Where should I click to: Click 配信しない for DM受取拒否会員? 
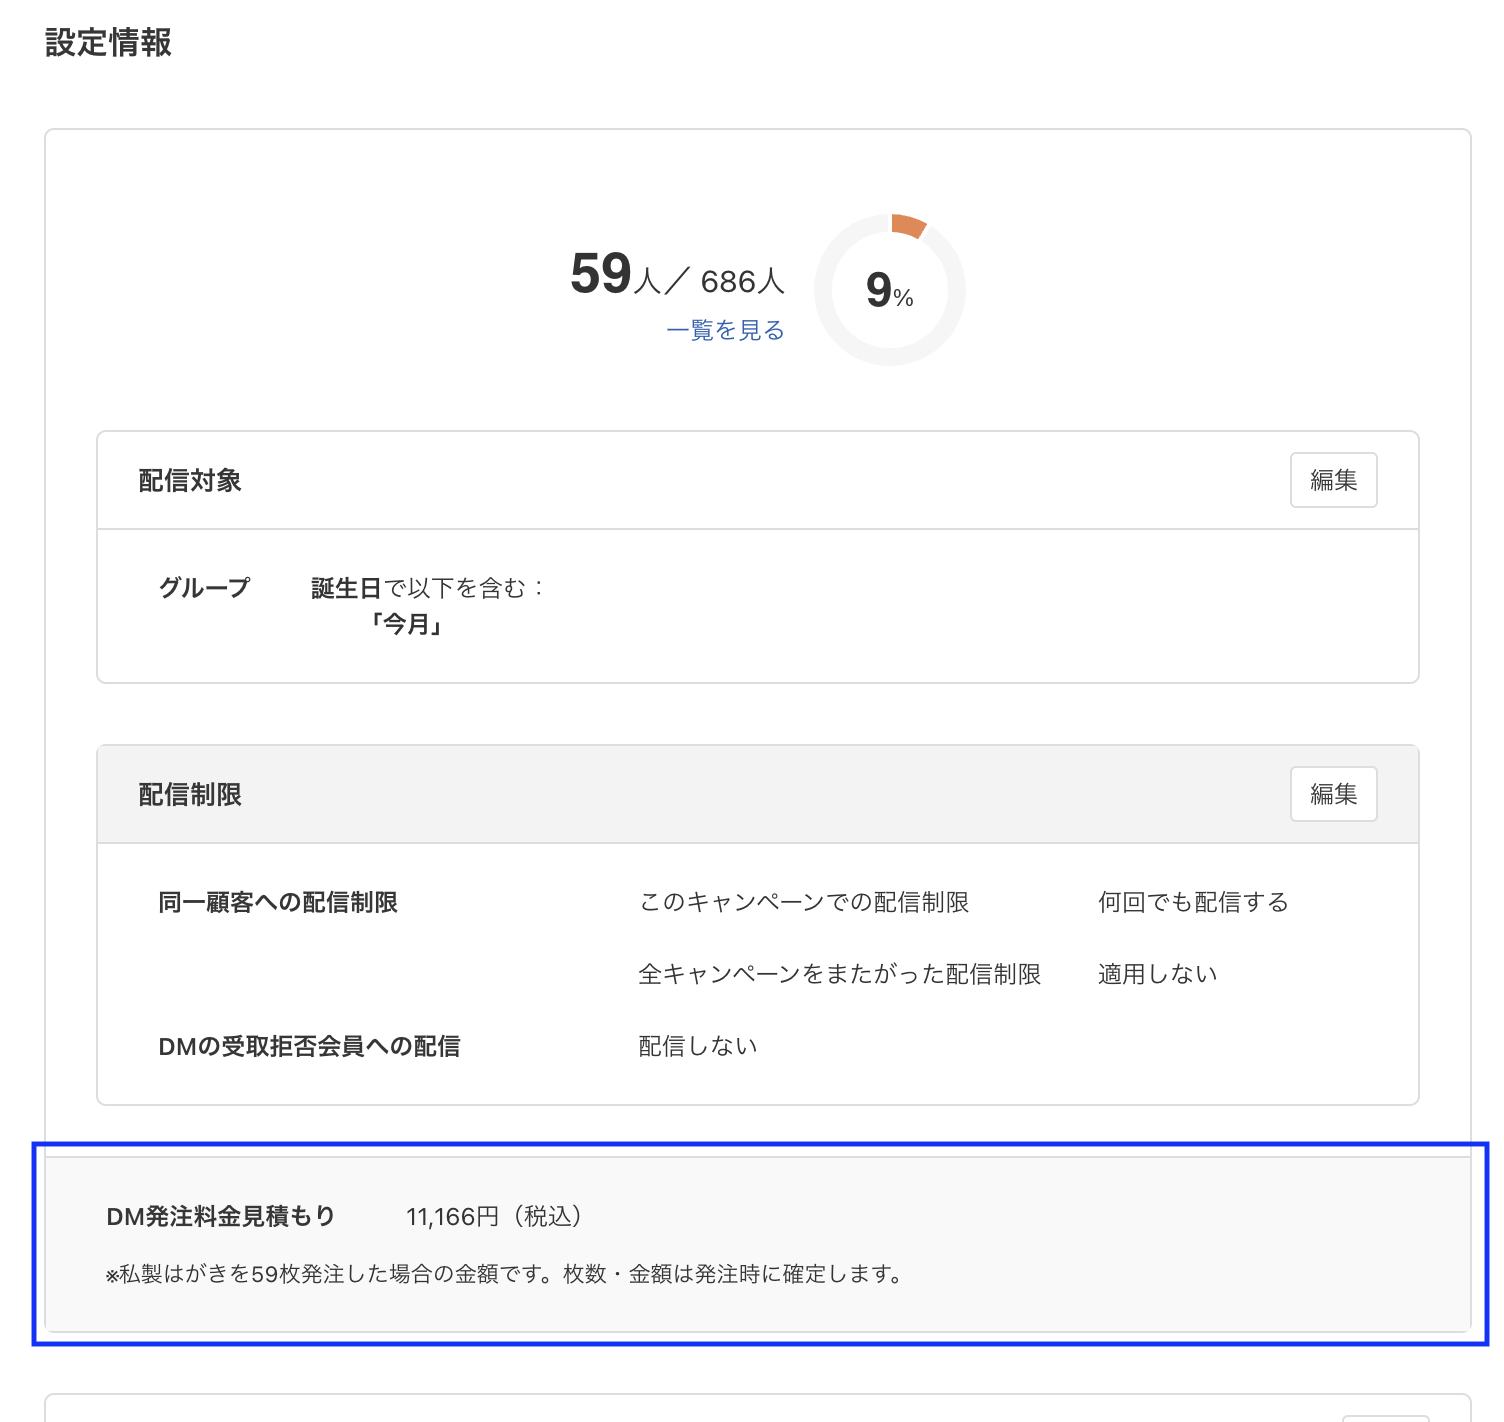(x=697, y=1044)
